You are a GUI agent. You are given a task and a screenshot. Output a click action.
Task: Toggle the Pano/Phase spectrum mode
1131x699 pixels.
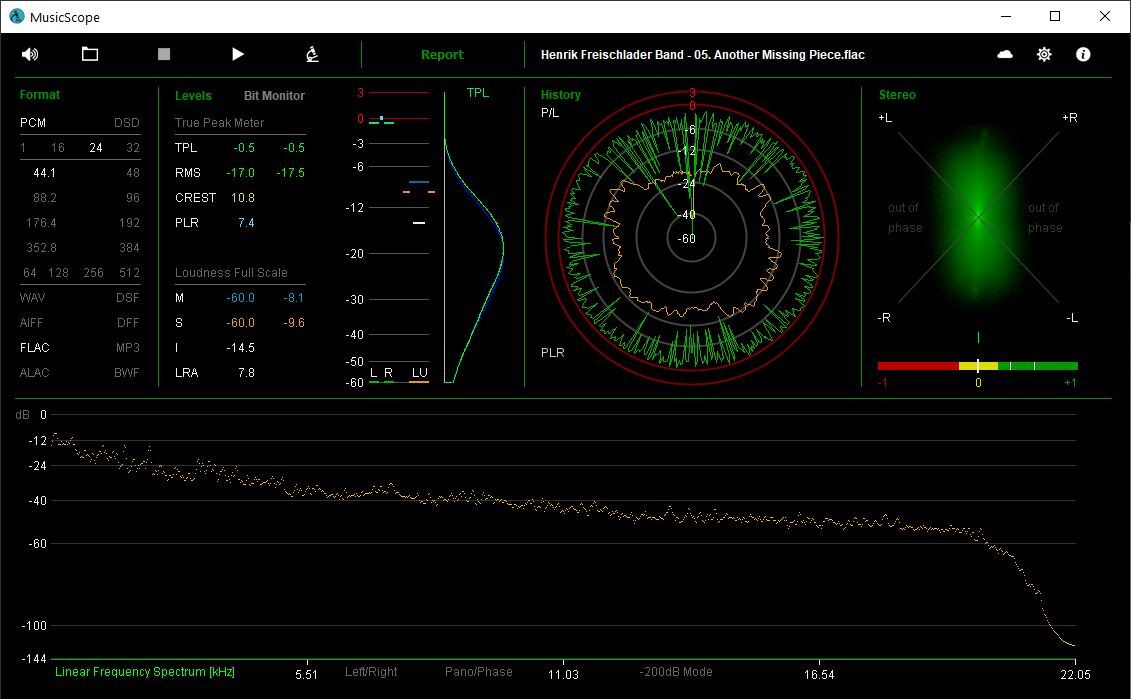coord(479,672)
